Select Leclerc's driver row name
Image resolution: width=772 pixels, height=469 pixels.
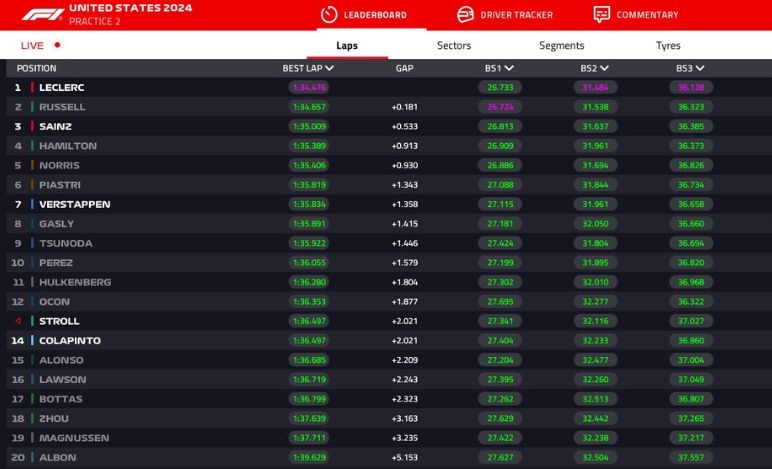pyautogui.click(x=61, y=87)
